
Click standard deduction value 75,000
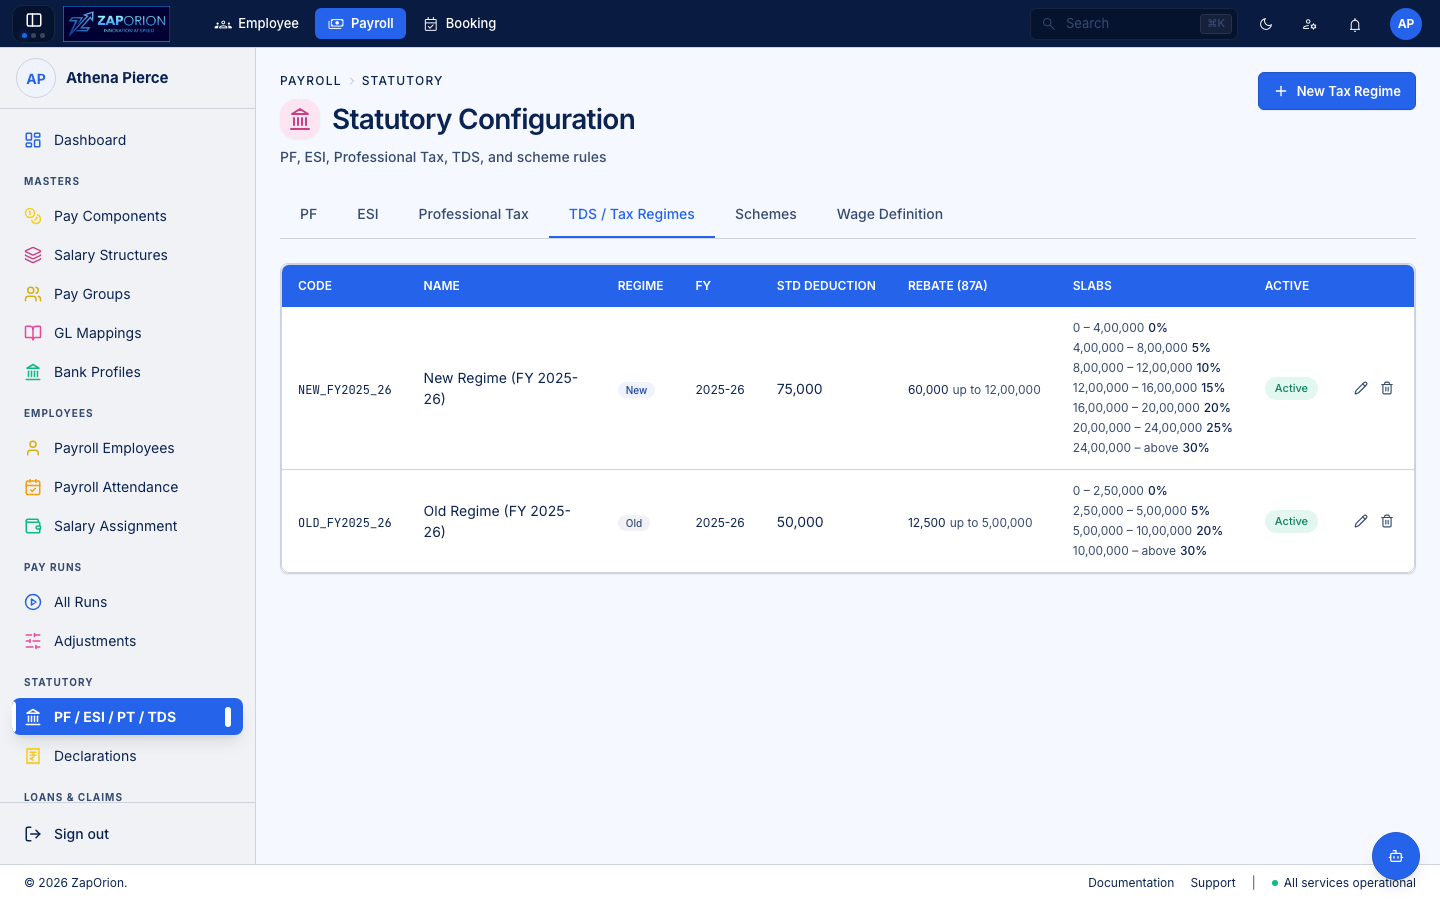(800, 389)
